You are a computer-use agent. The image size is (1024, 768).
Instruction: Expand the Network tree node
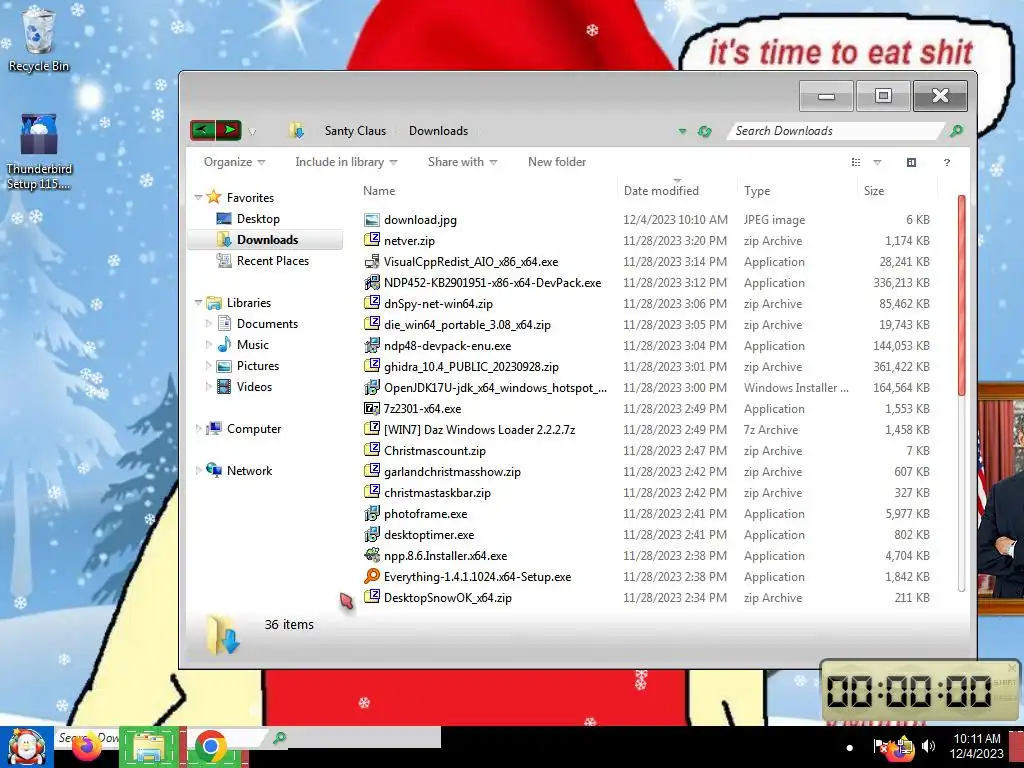coord(198,471)
